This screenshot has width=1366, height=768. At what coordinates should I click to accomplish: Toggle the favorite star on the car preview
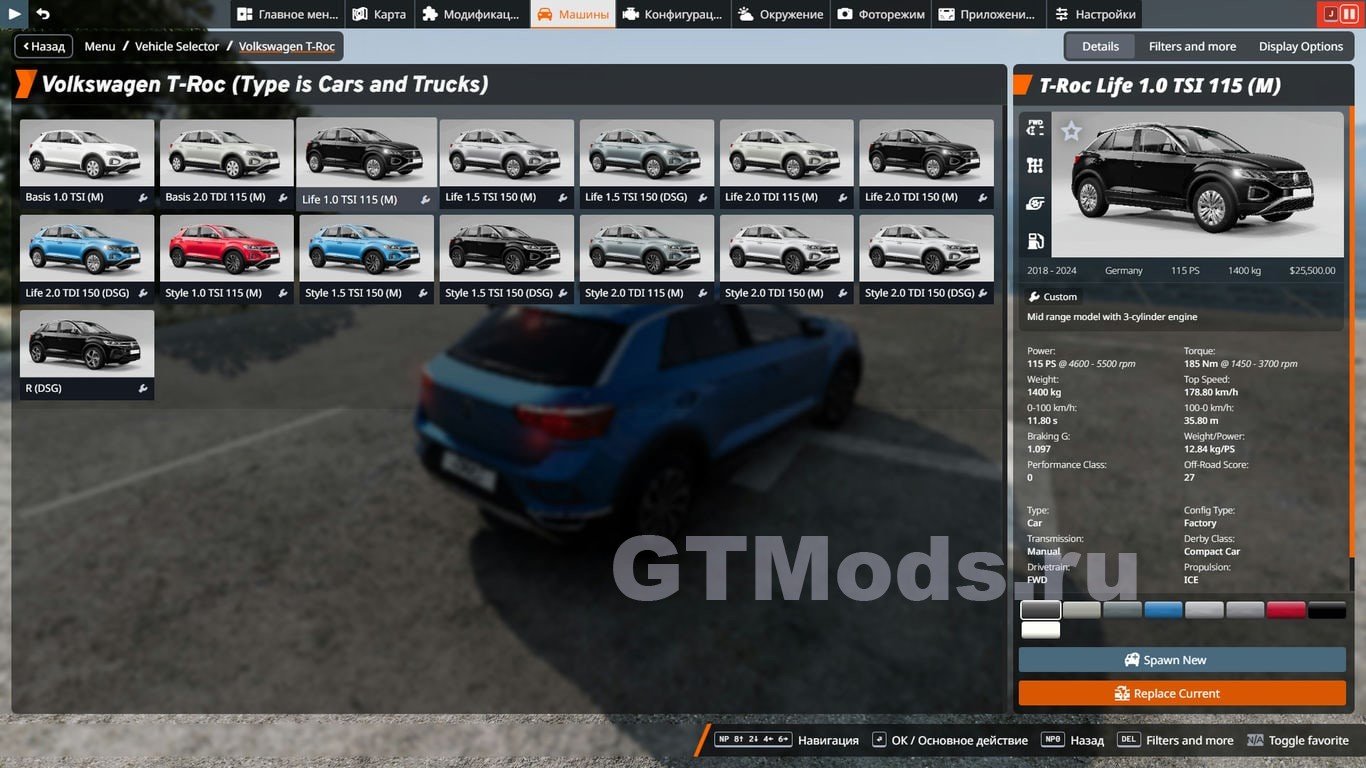point(1071,131)
